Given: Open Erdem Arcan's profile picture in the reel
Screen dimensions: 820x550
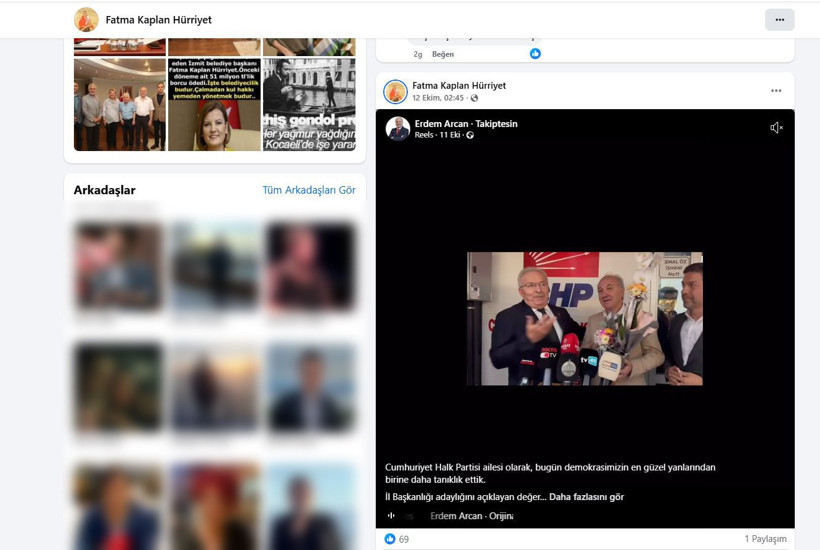Looking at the screenshot, I should (x=398, y=128).
